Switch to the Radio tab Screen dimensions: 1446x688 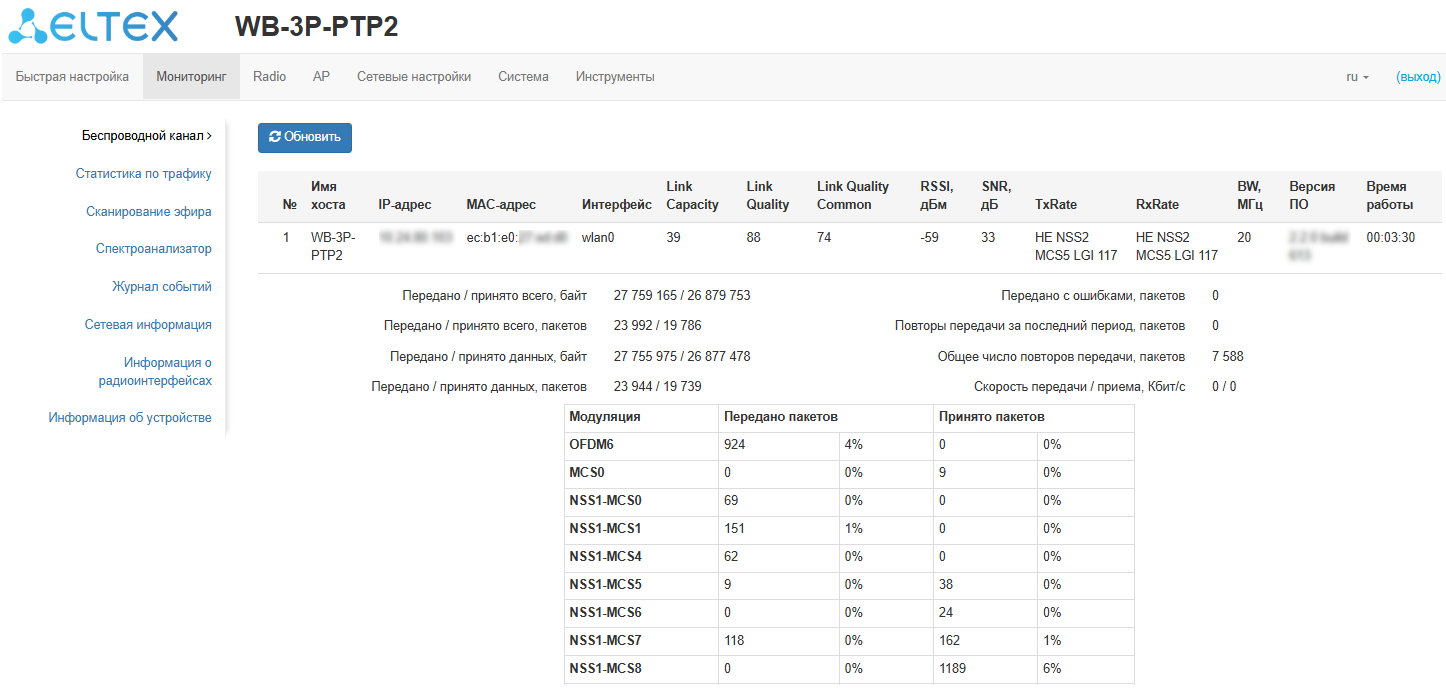pos(269,77)
